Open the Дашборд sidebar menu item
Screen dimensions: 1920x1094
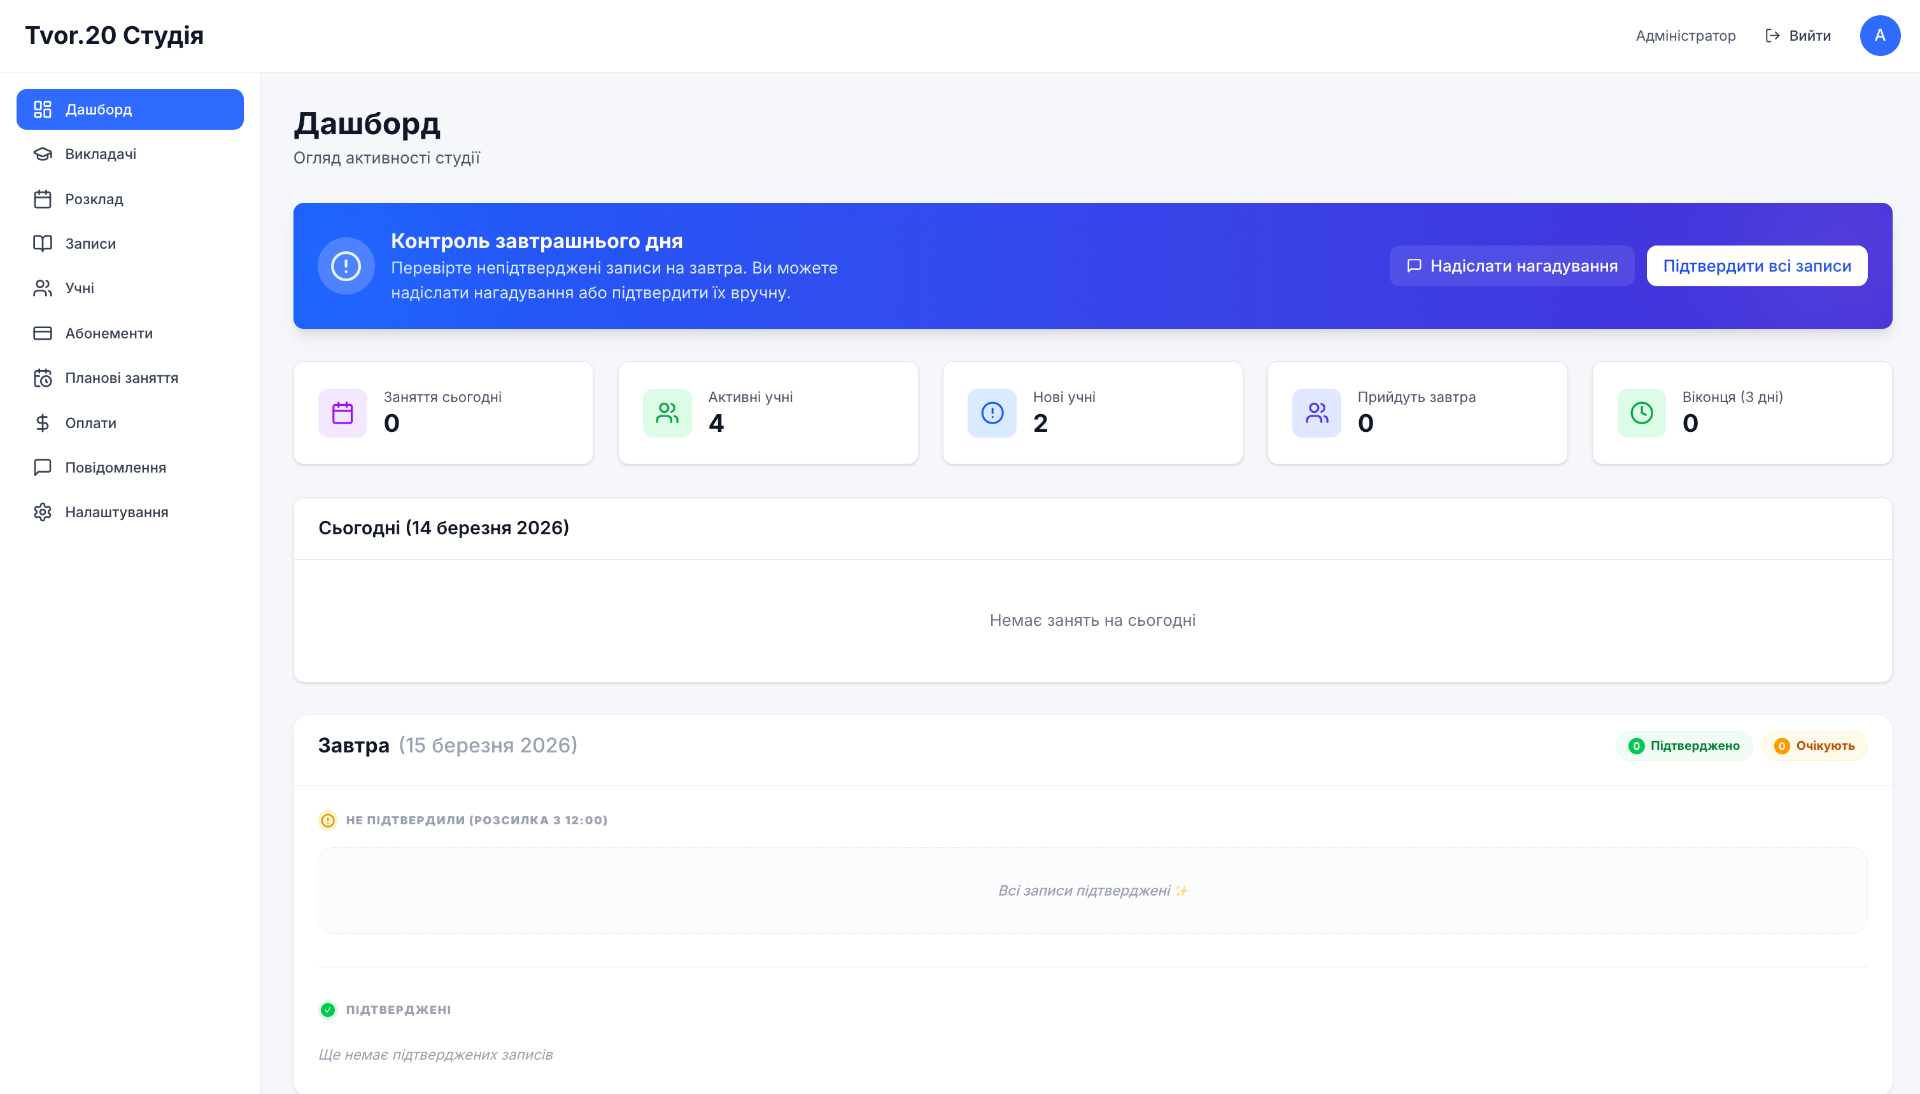click(130, 109)
